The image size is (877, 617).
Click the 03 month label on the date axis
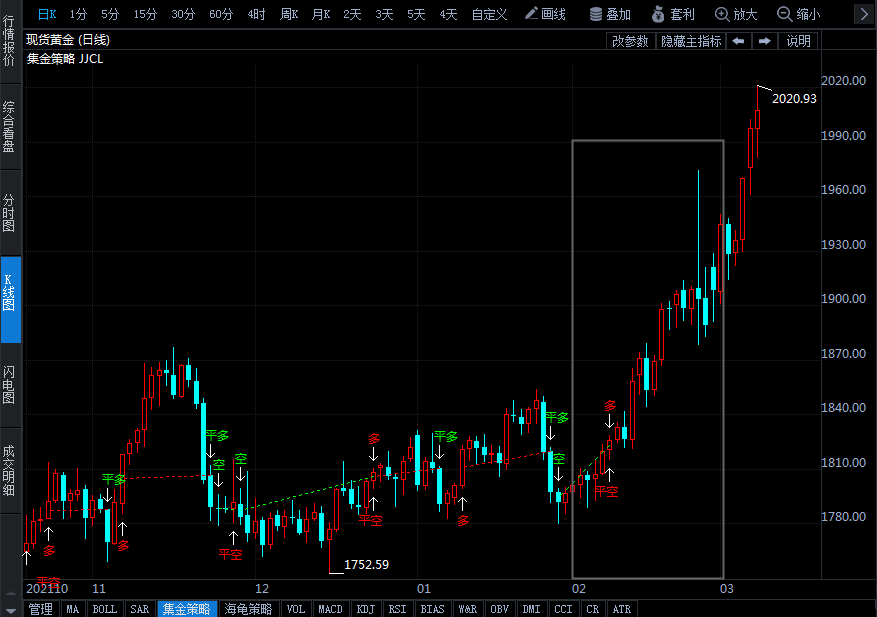pyautogui.click(x=727, y=588)
